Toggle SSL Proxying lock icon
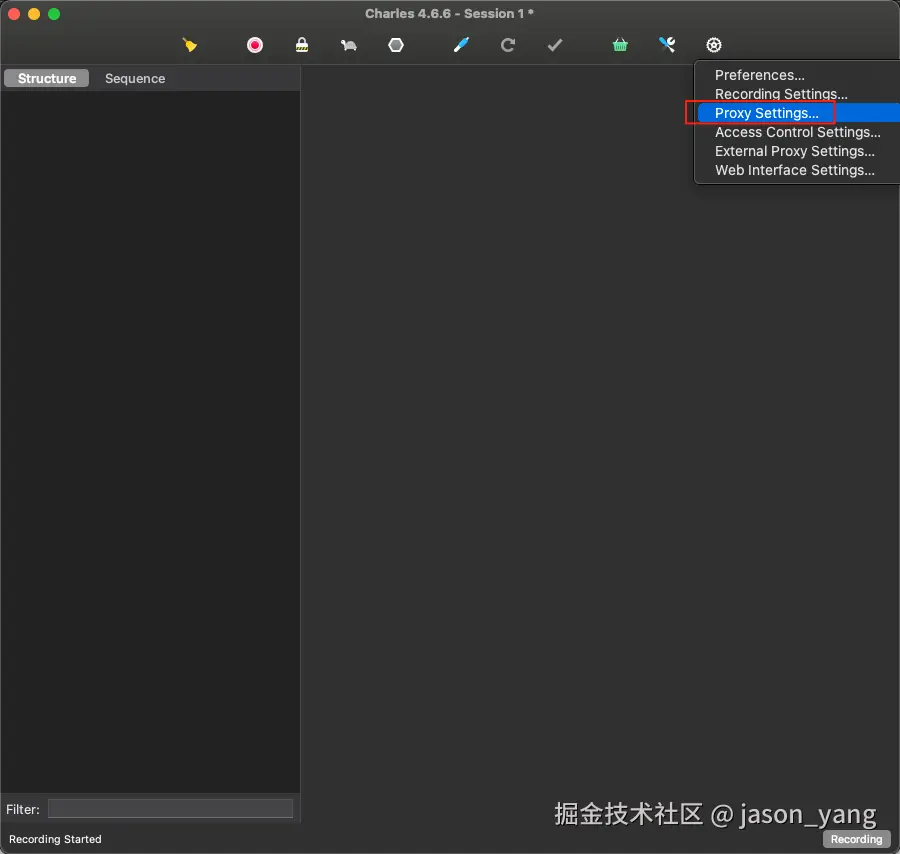Viewport: 900px width, 854px height. point(302,45)
